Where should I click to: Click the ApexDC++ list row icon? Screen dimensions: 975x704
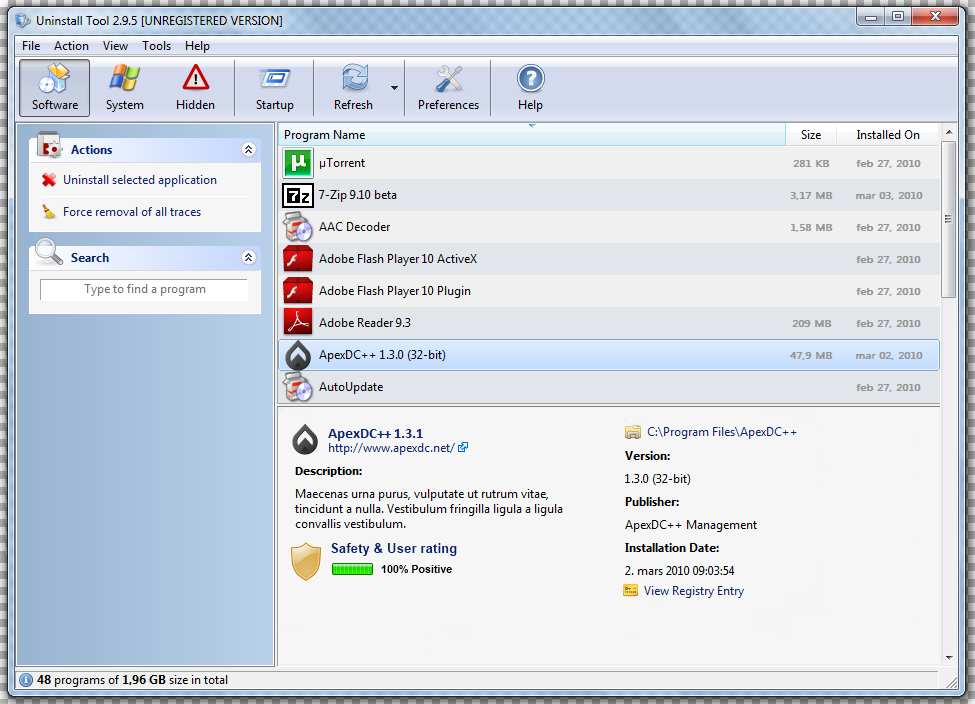(298, 355)
